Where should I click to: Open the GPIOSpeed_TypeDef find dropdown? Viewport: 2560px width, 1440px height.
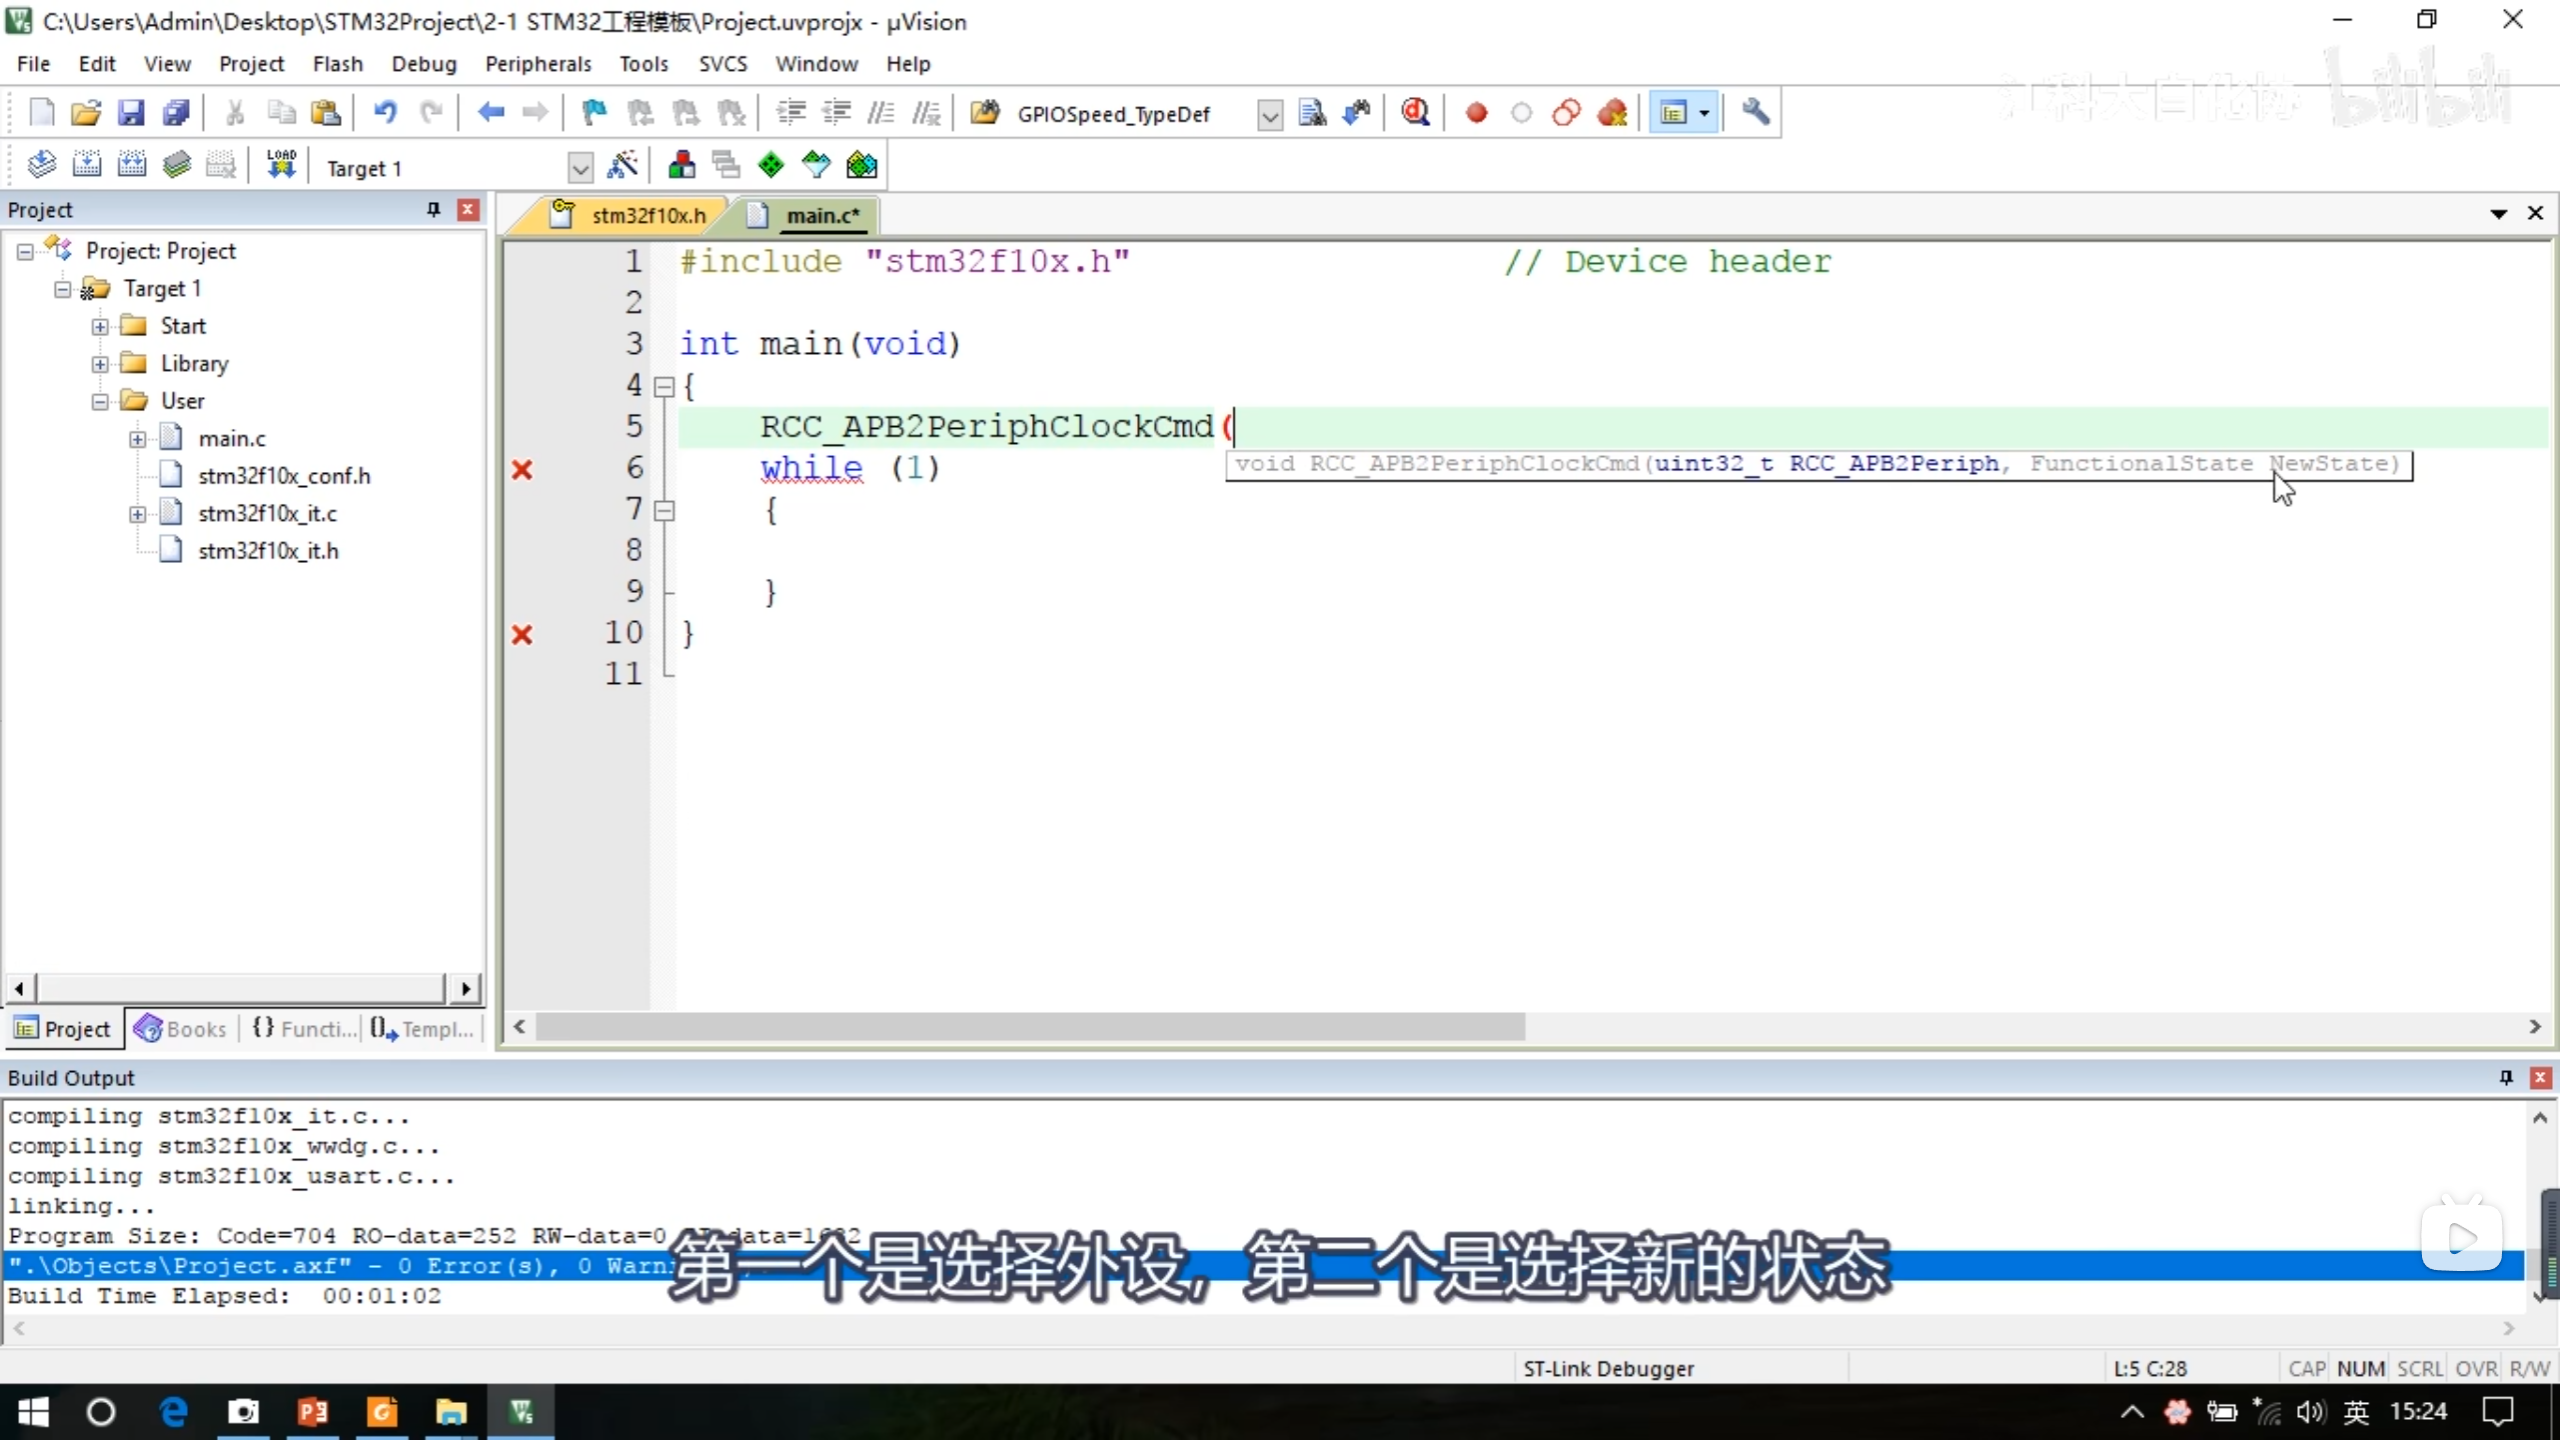point(1269,115)
